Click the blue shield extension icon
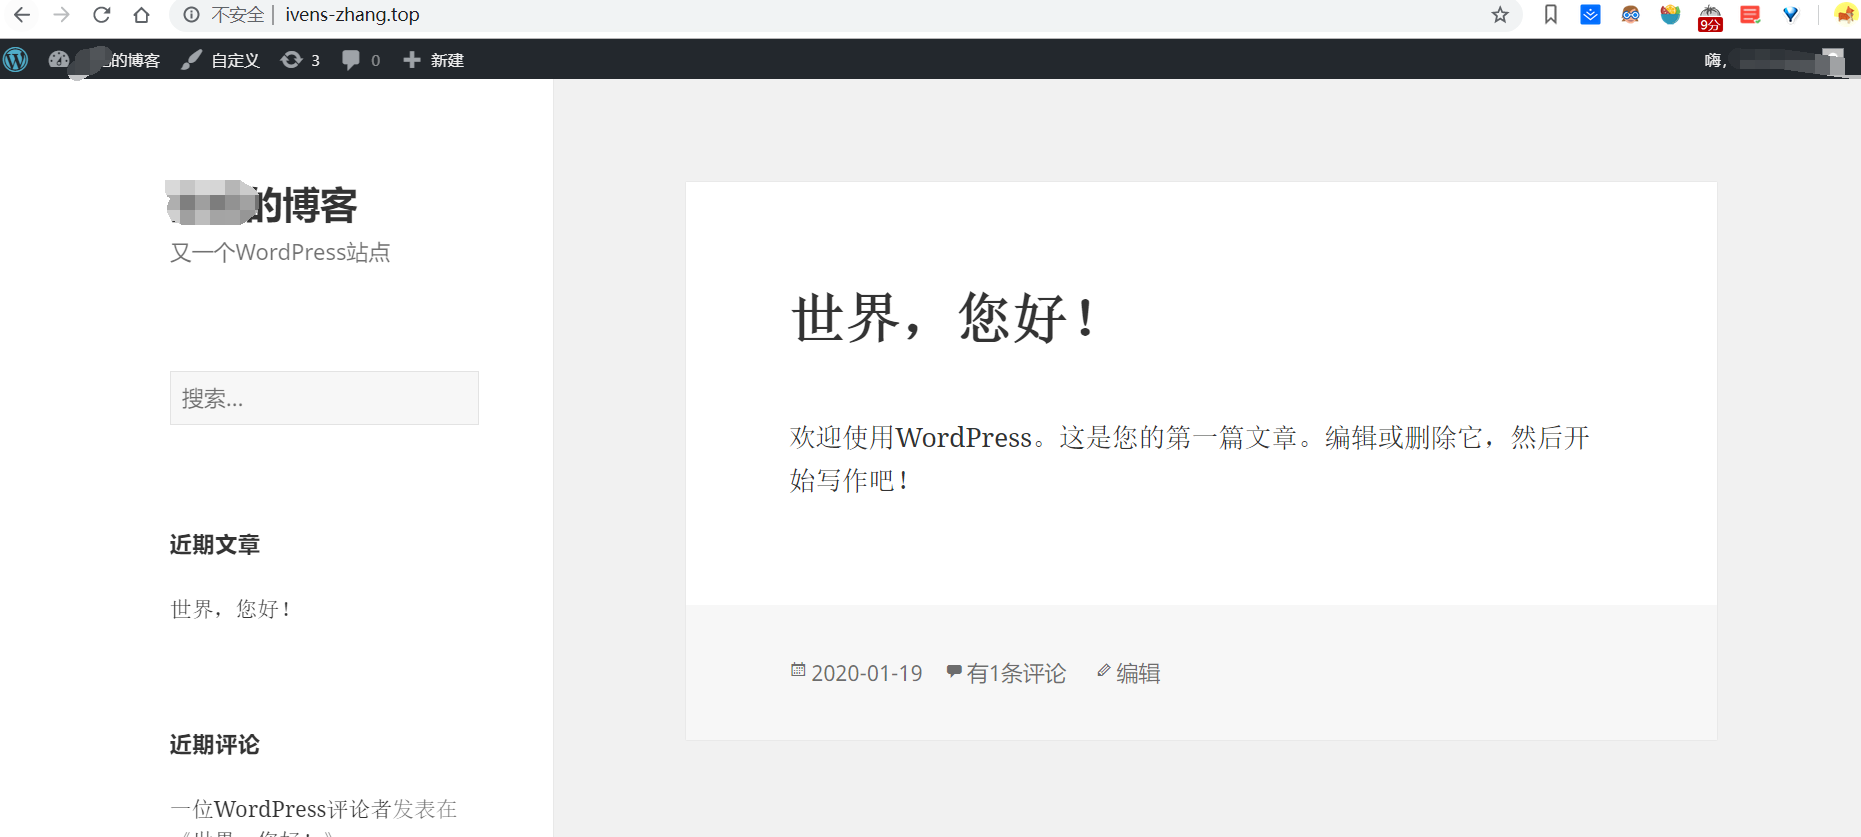This screenshot has width=1861, height=837. coord(1670,15)
